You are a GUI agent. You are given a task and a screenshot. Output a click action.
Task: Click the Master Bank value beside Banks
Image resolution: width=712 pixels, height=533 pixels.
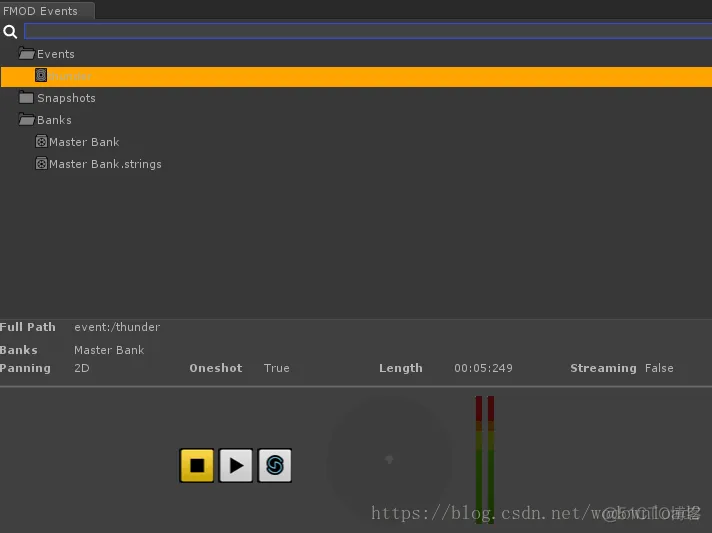pos(109,350)
